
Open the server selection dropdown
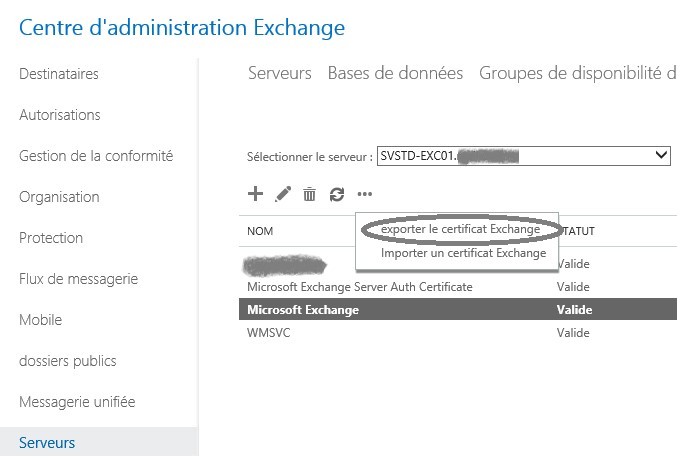click(x=523, y=156)
